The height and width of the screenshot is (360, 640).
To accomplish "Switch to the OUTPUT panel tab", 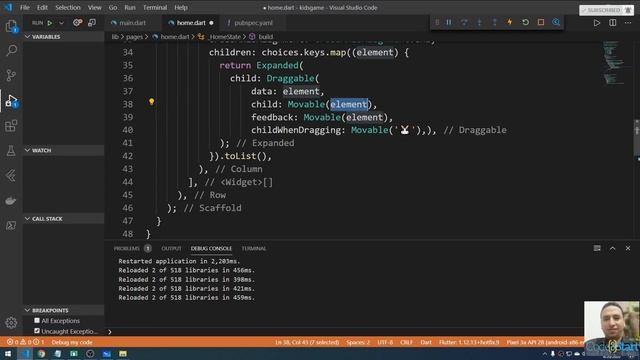I will point(171,248).
